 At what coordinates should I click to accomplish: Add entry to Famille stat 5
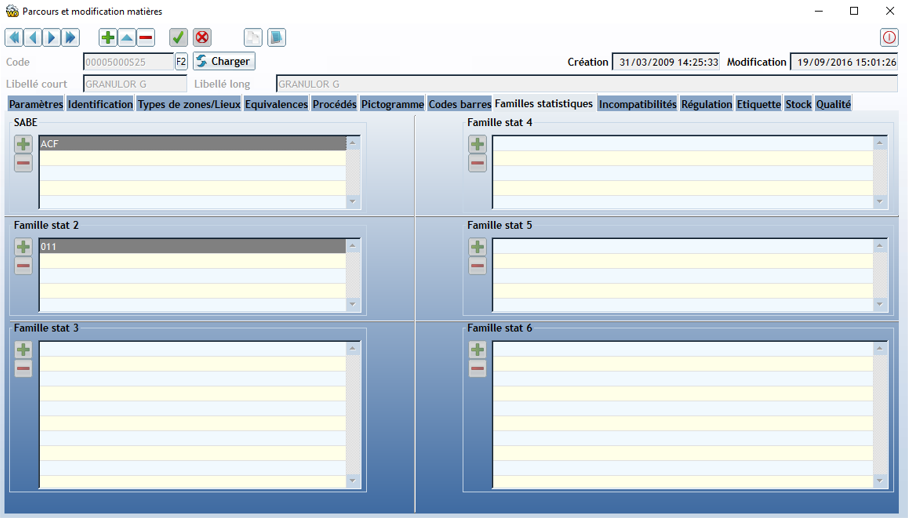point(477,247)
